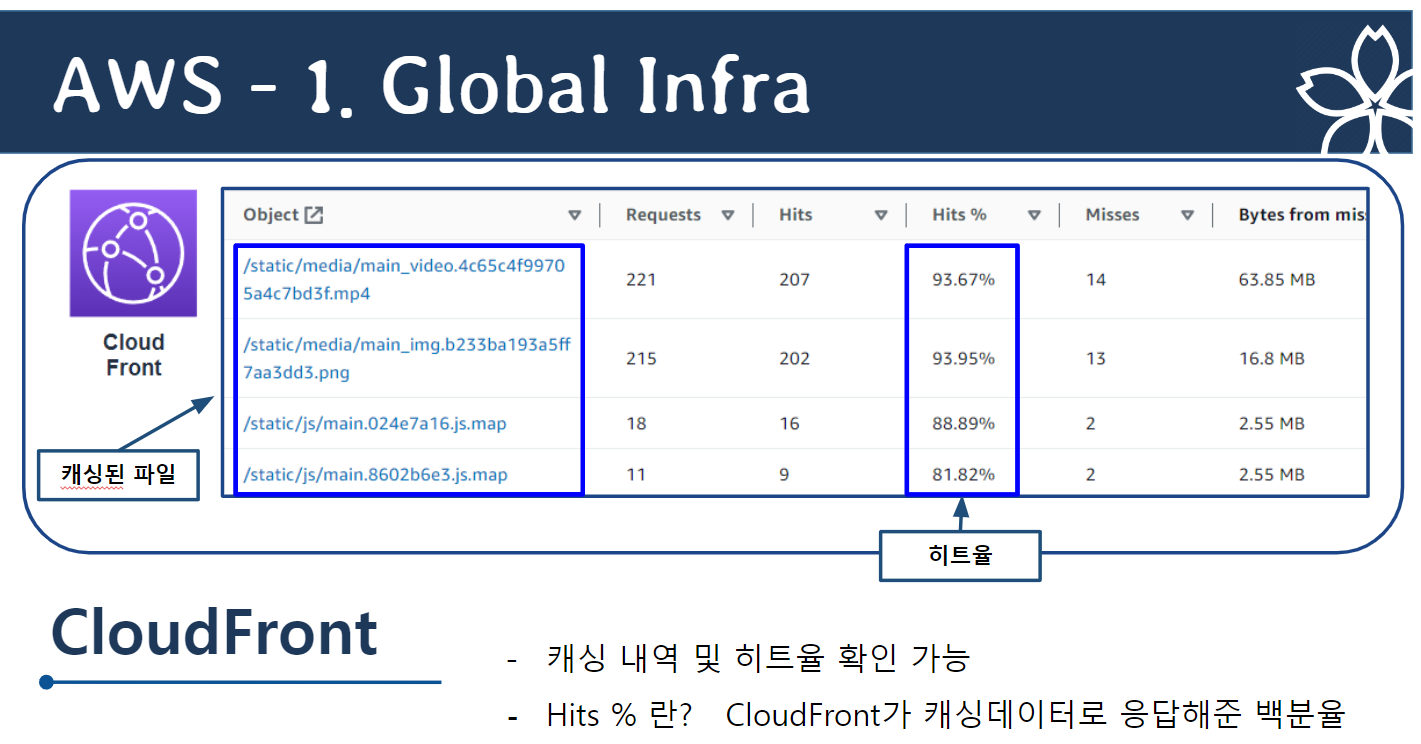Viewport: 1421px width, 744px height.
Task: Open the main_img png object link
Action: tap(407, 359)
